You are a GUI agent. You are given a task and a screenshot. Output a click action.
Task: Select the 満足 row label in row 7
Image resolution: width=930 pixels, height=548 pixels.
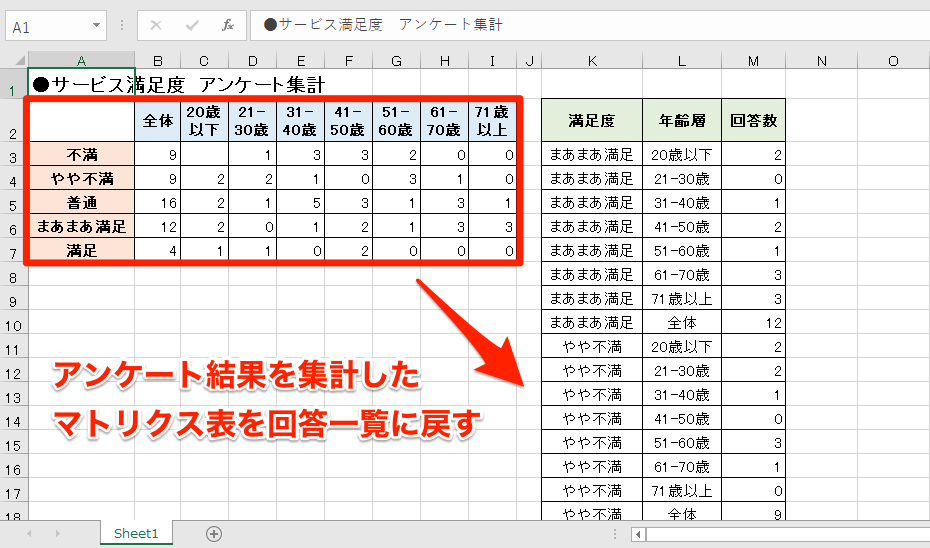pos(82,250)
